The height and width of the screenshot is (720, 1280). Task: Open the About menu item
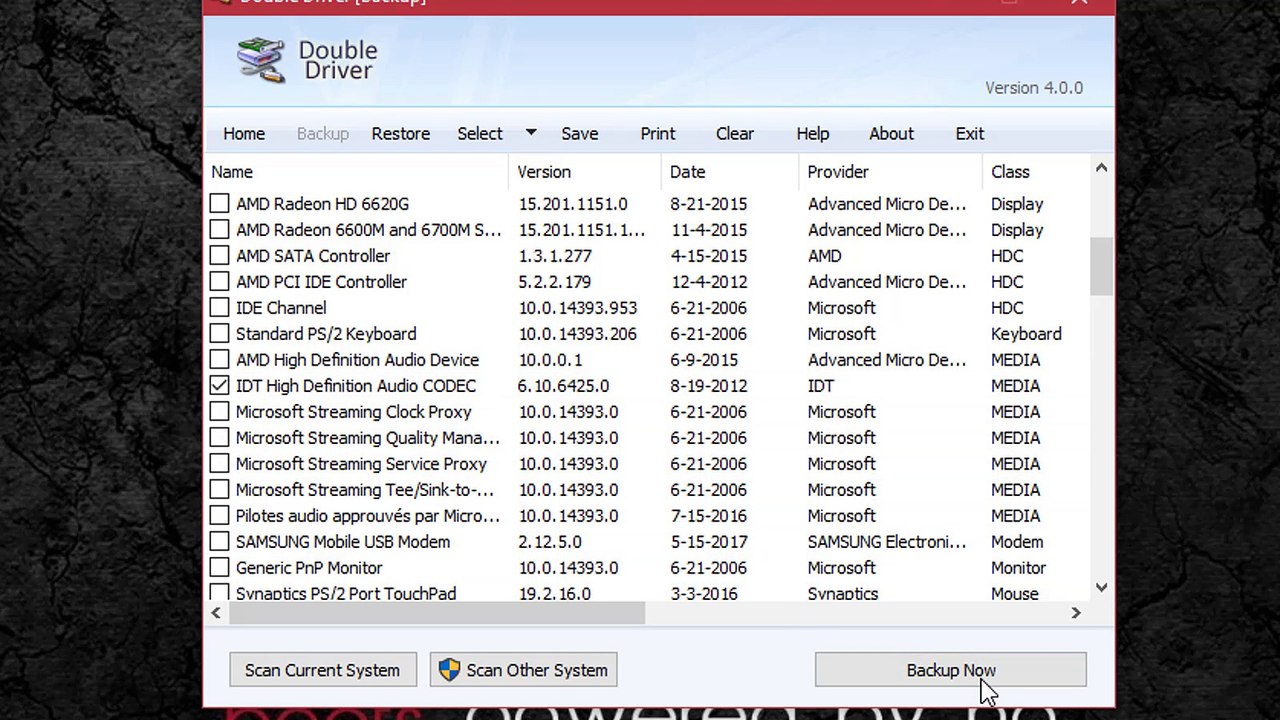pos(891,134)
